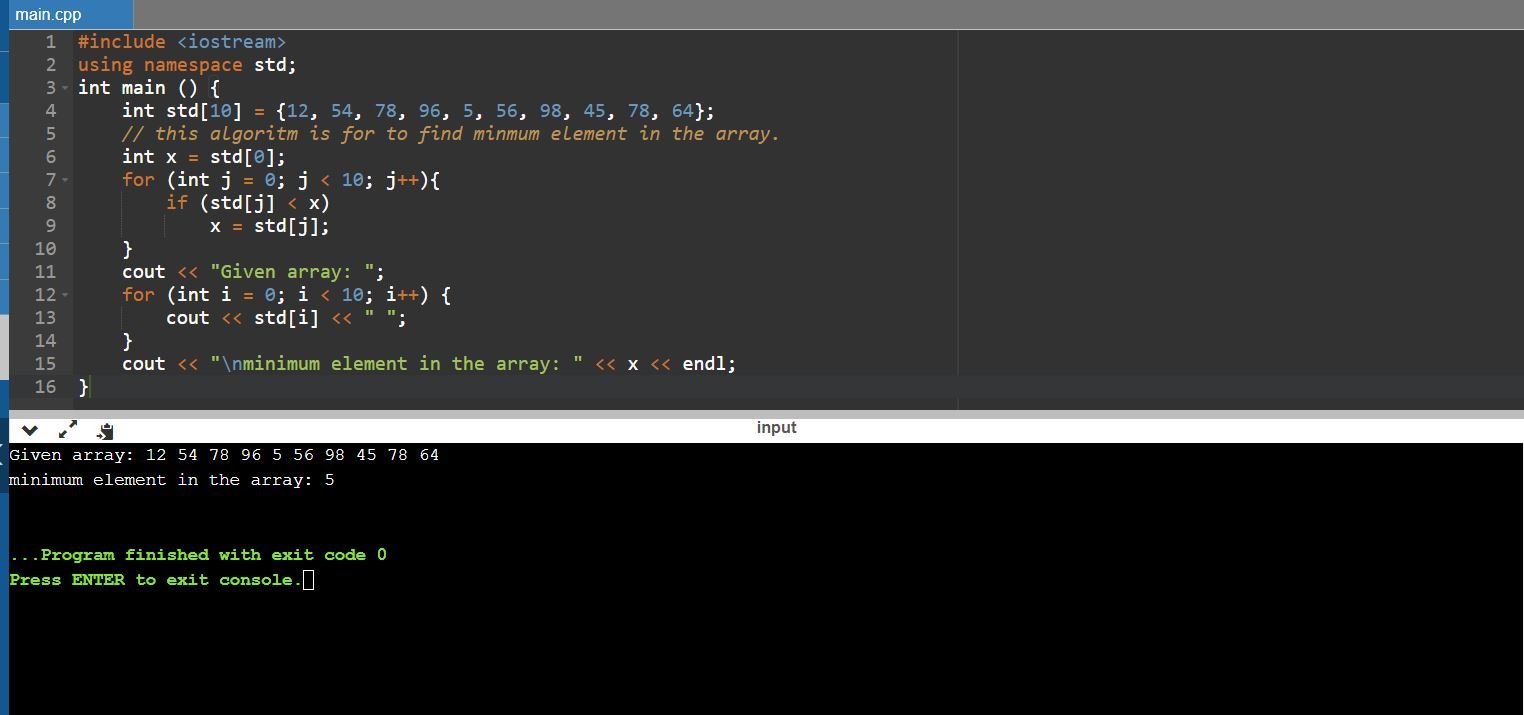Viewport: 1524px width, 715px height.
Task: Click the comment about finding minimum element
Action: [x=450, y=134]
